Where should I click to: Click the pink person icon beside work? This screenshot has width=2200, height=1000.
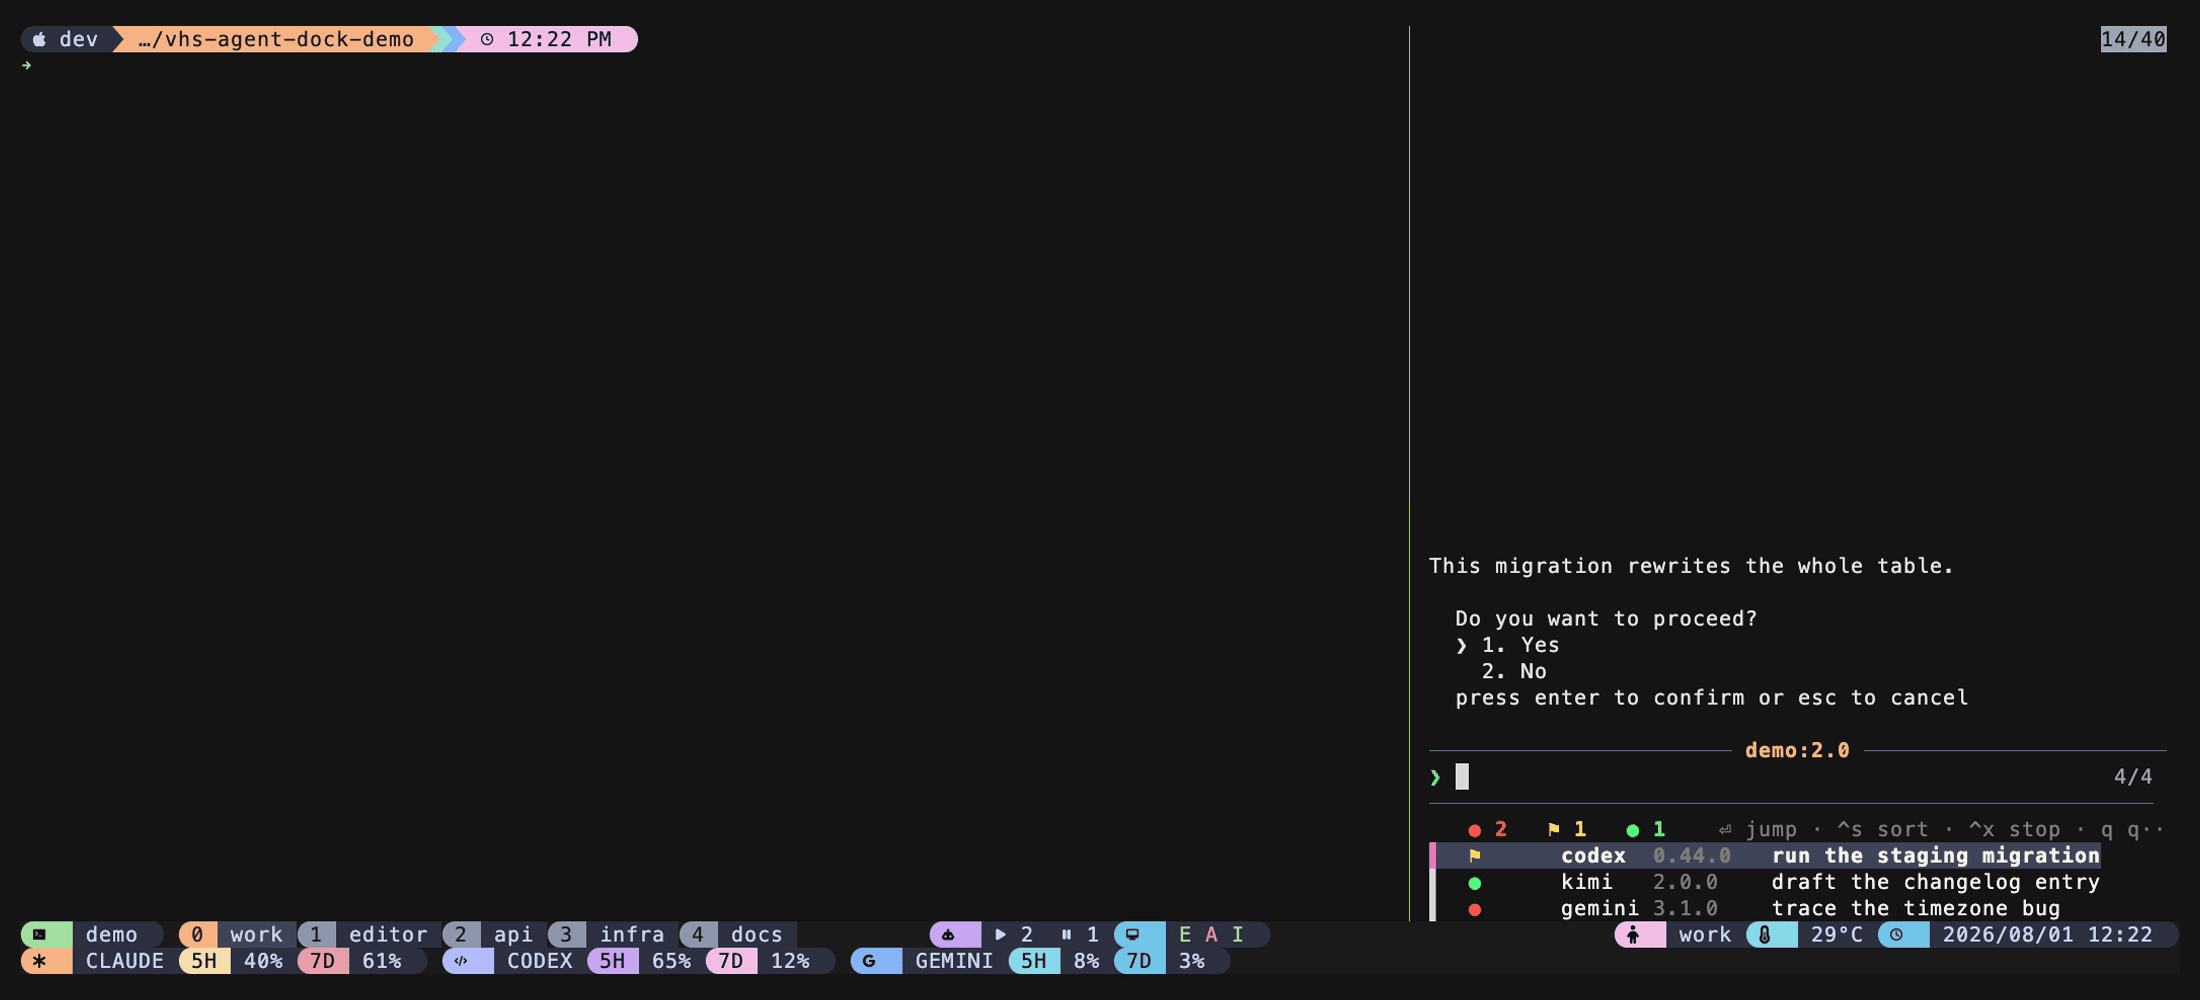(x=1633, y=934)
